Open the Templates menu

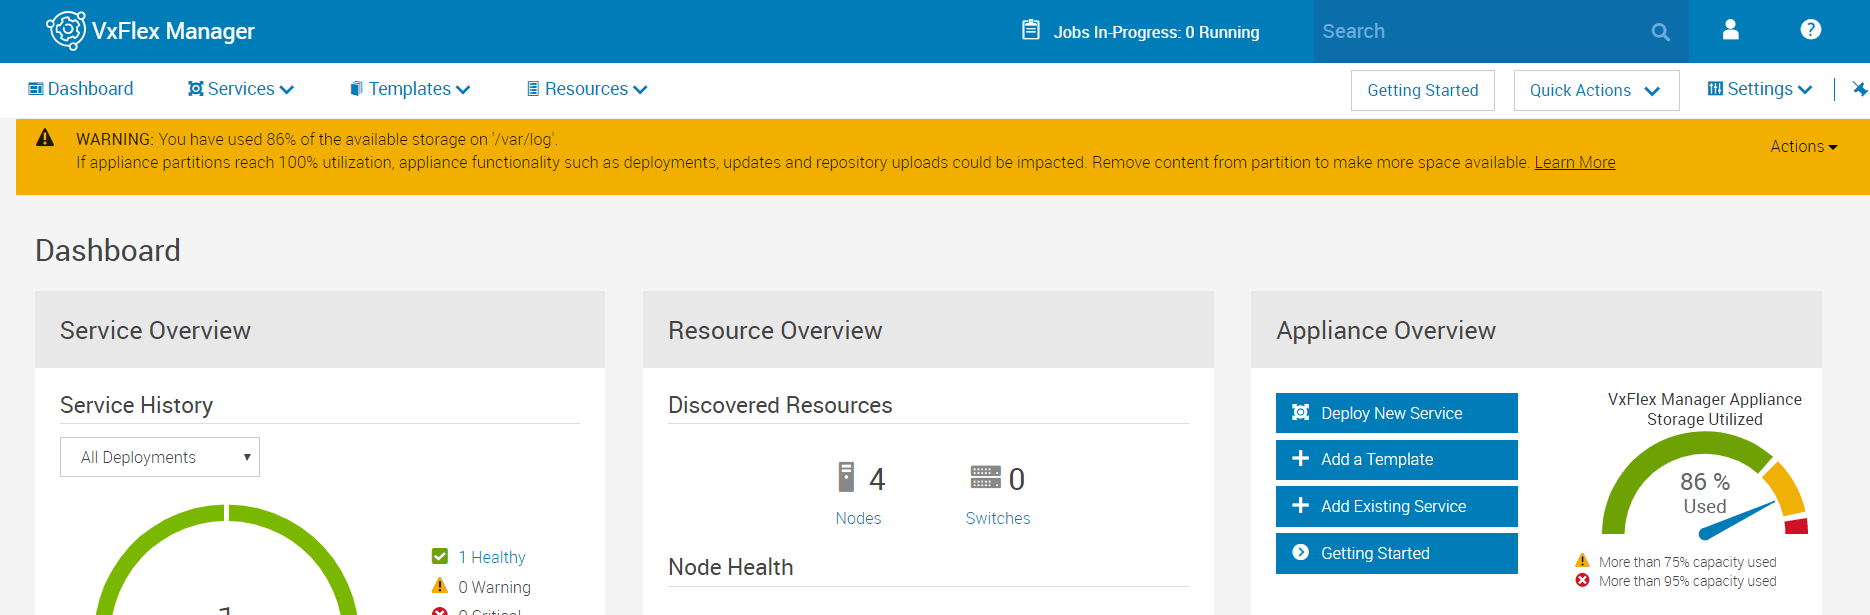pyautogui.click(x=410, y=89)
